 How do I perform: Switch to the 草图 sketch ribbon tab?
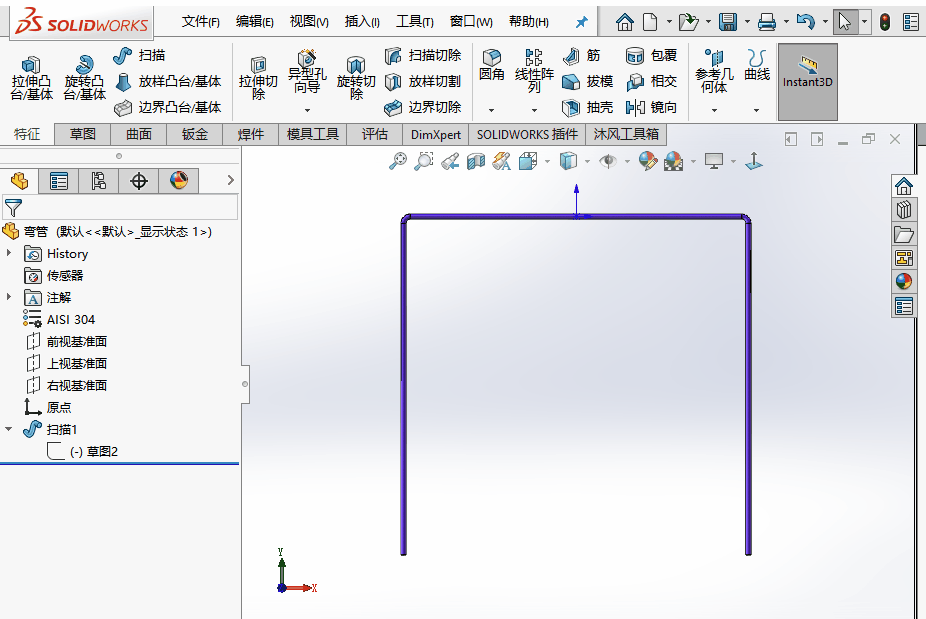(x=83, y=134)
